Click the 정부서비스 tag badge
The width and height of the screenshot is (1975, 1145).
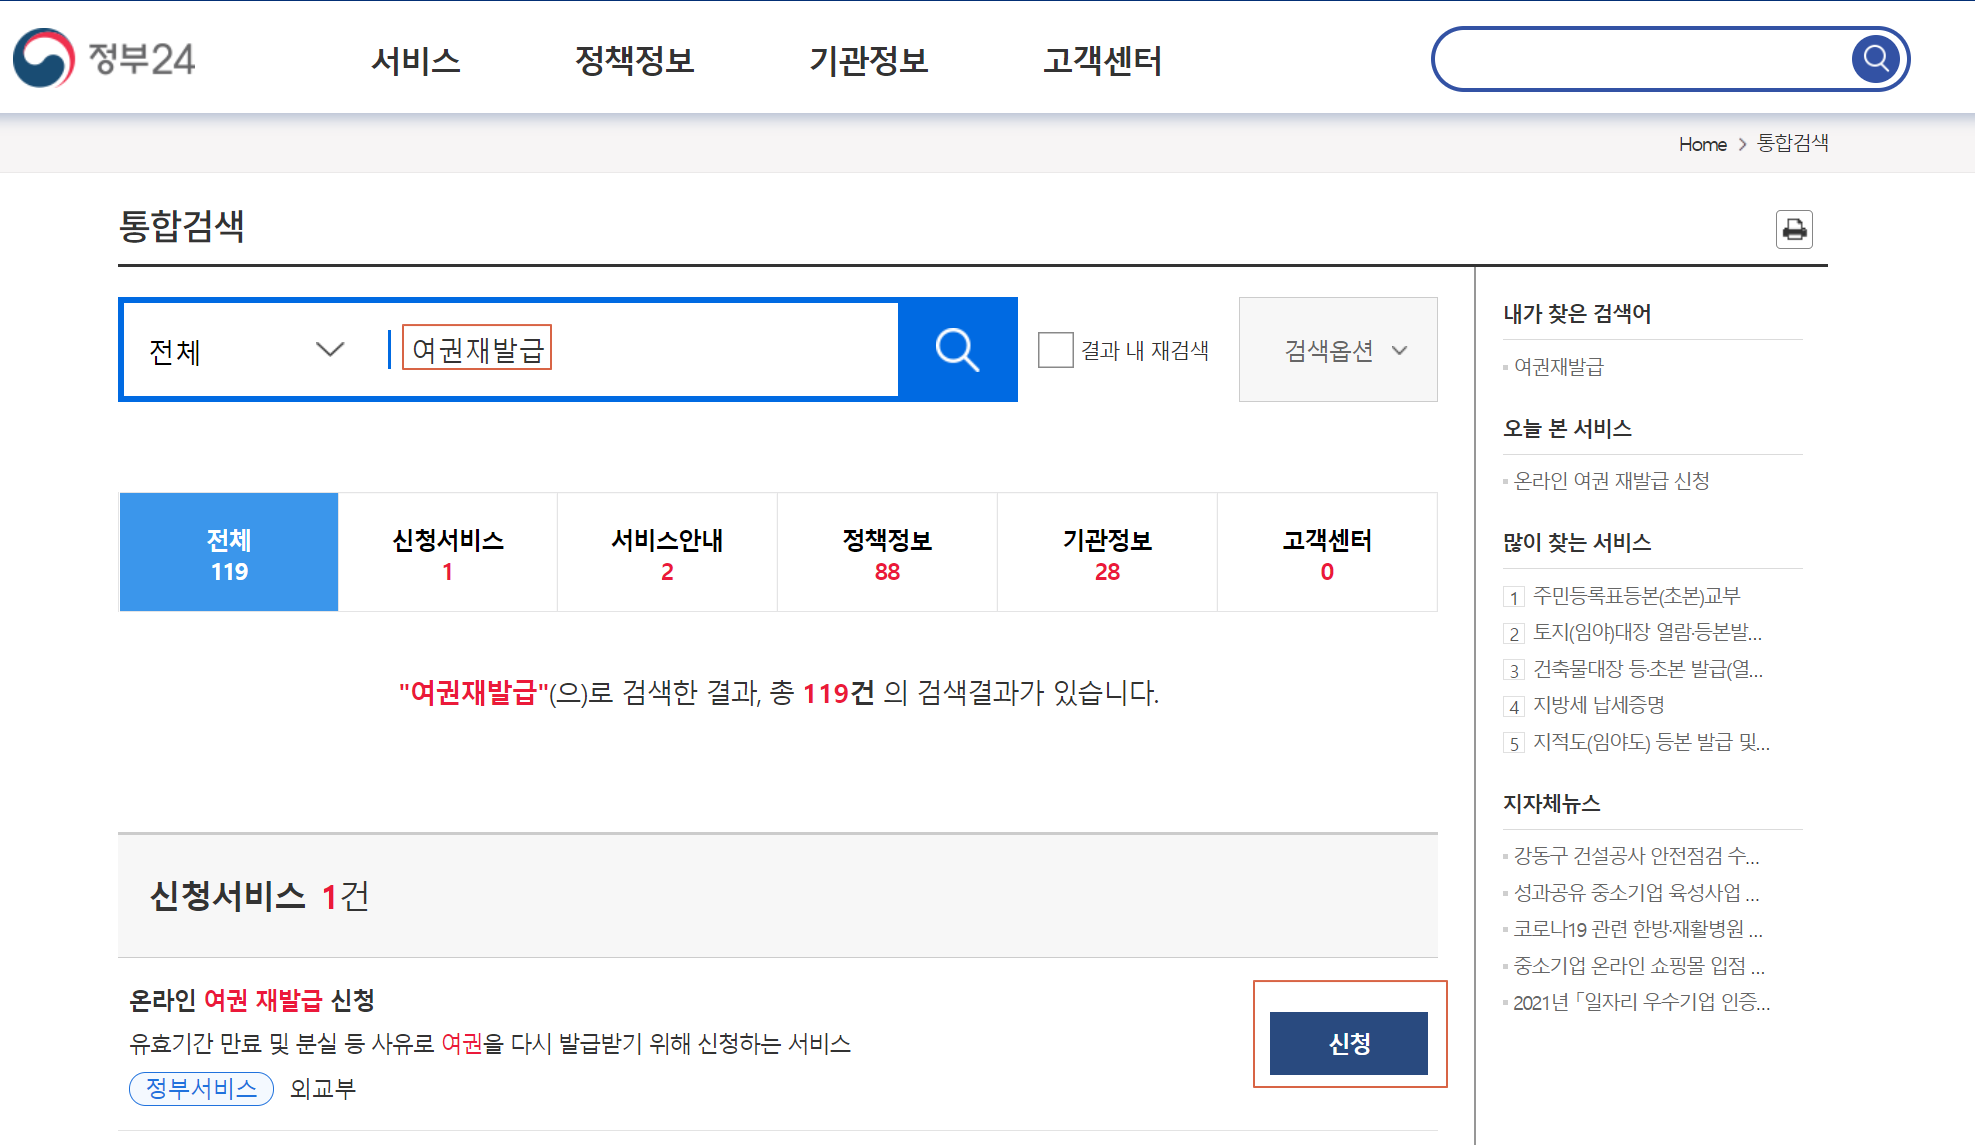(201, 1088)
